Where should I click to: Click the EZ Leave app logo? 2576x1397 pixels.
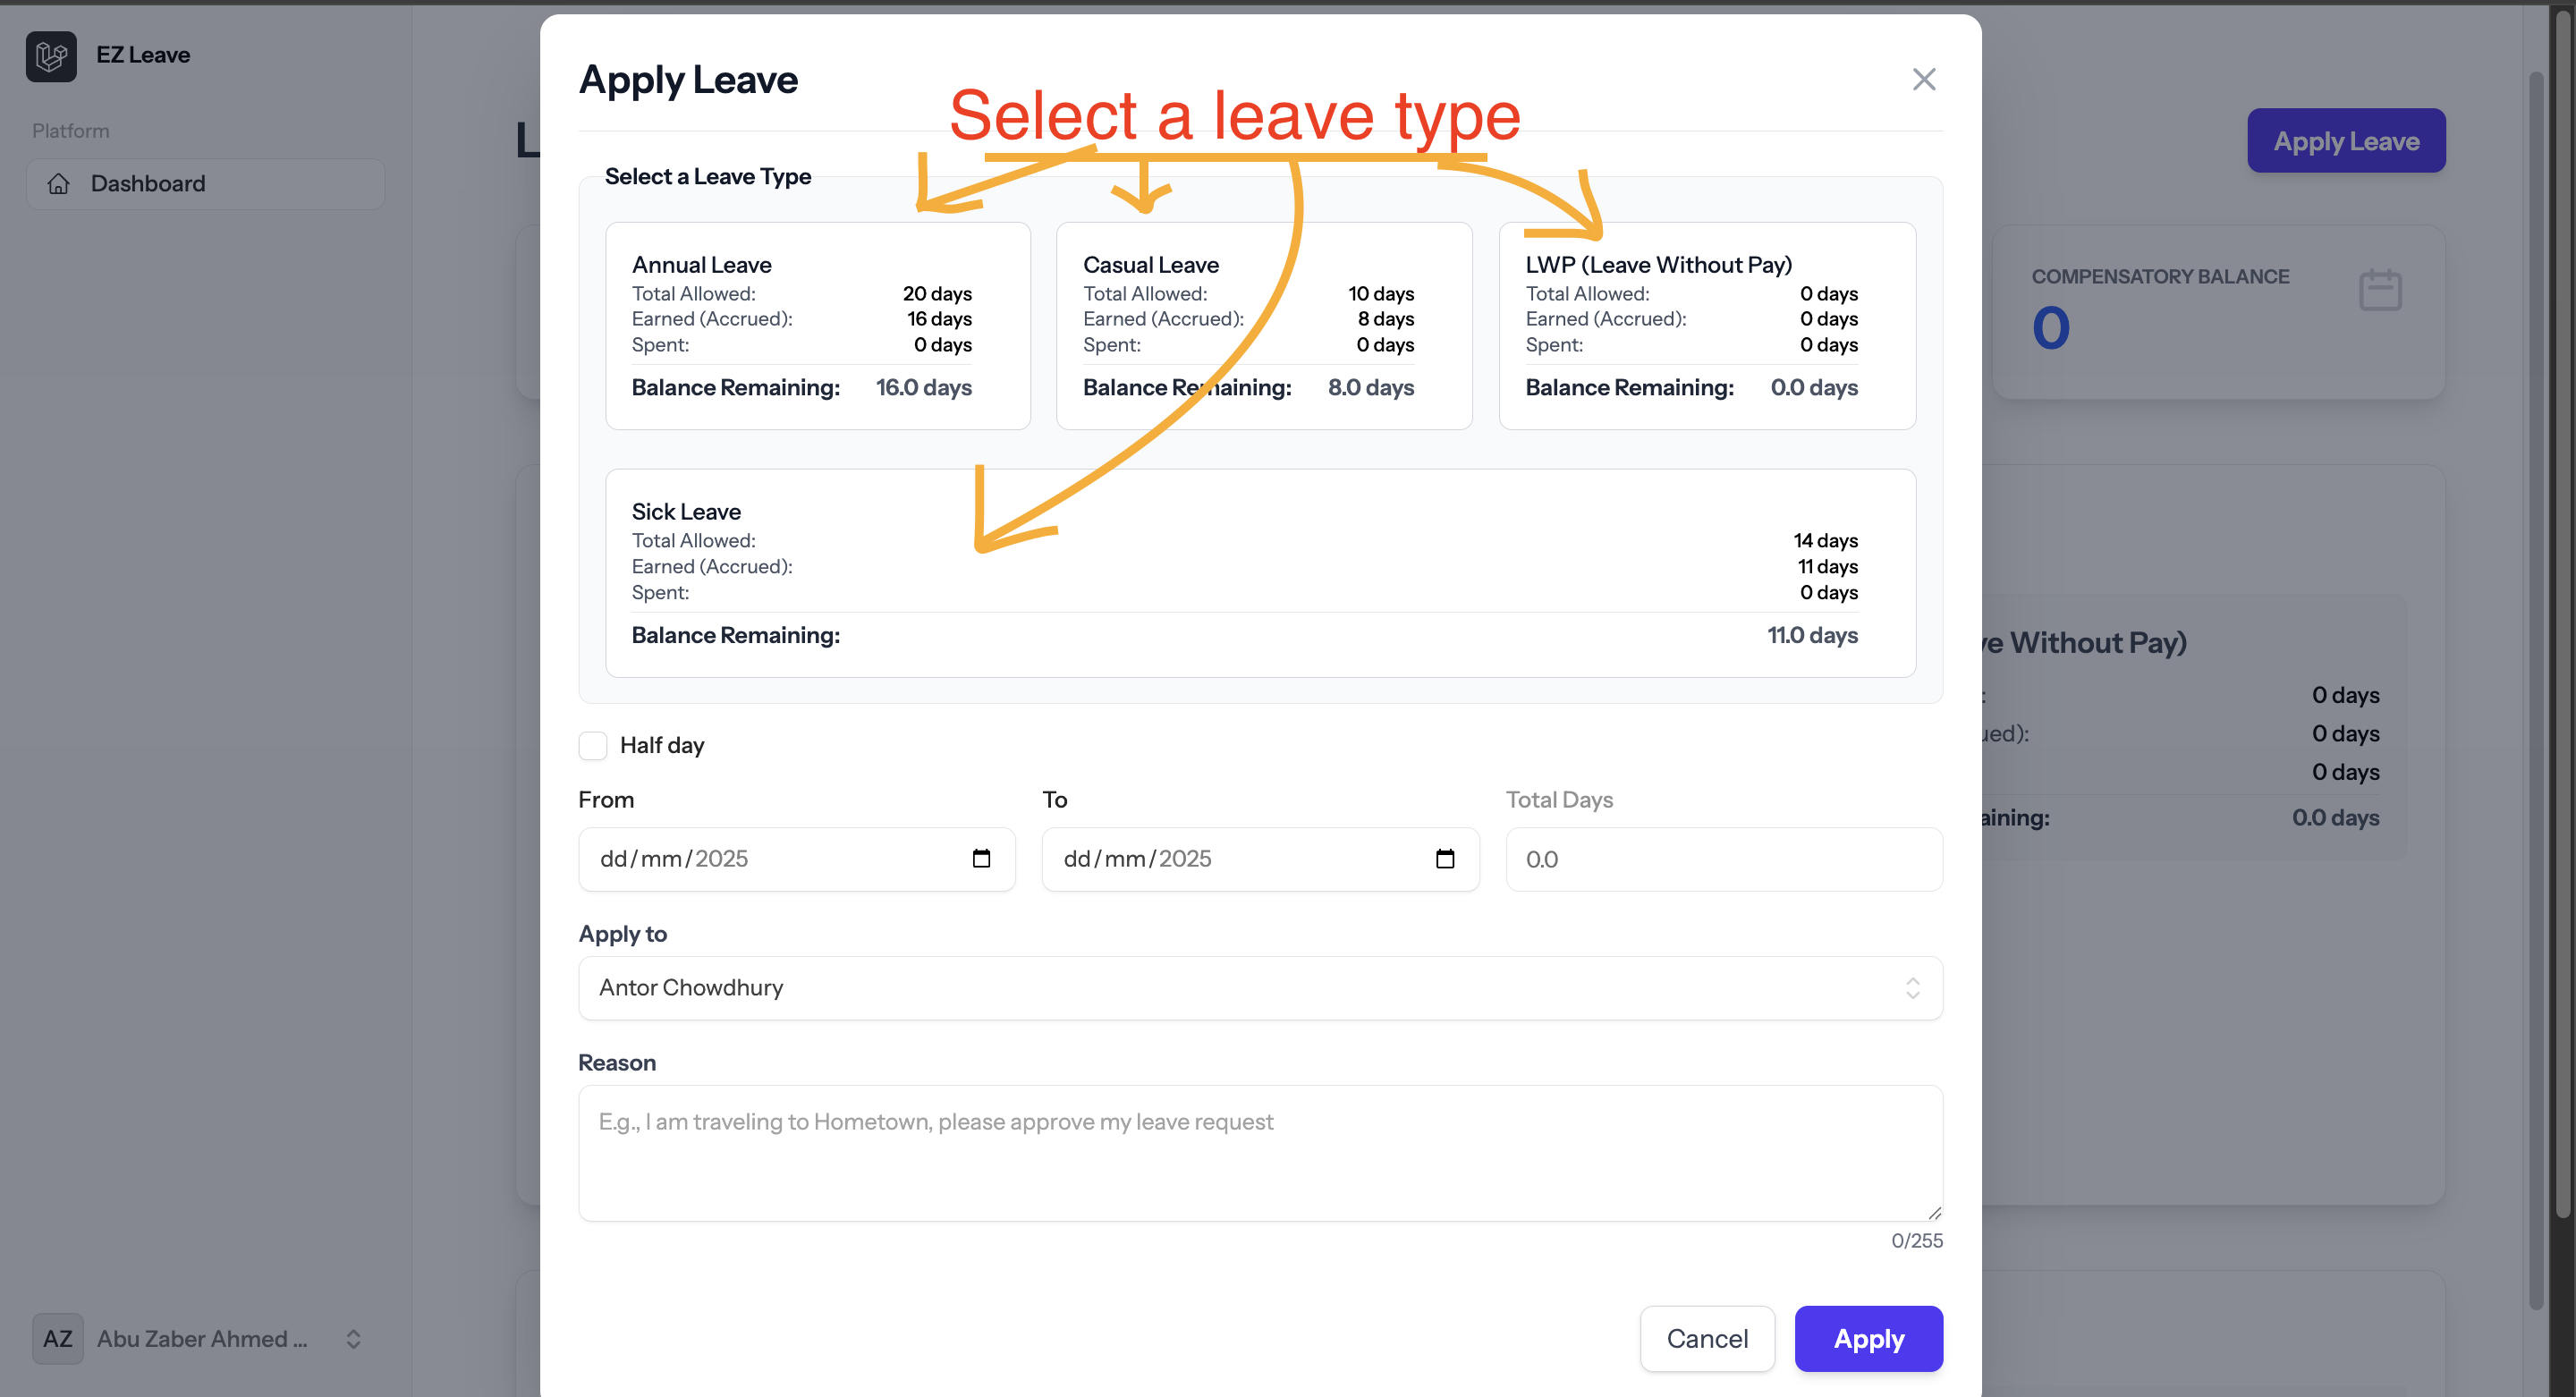coord(51,56)
